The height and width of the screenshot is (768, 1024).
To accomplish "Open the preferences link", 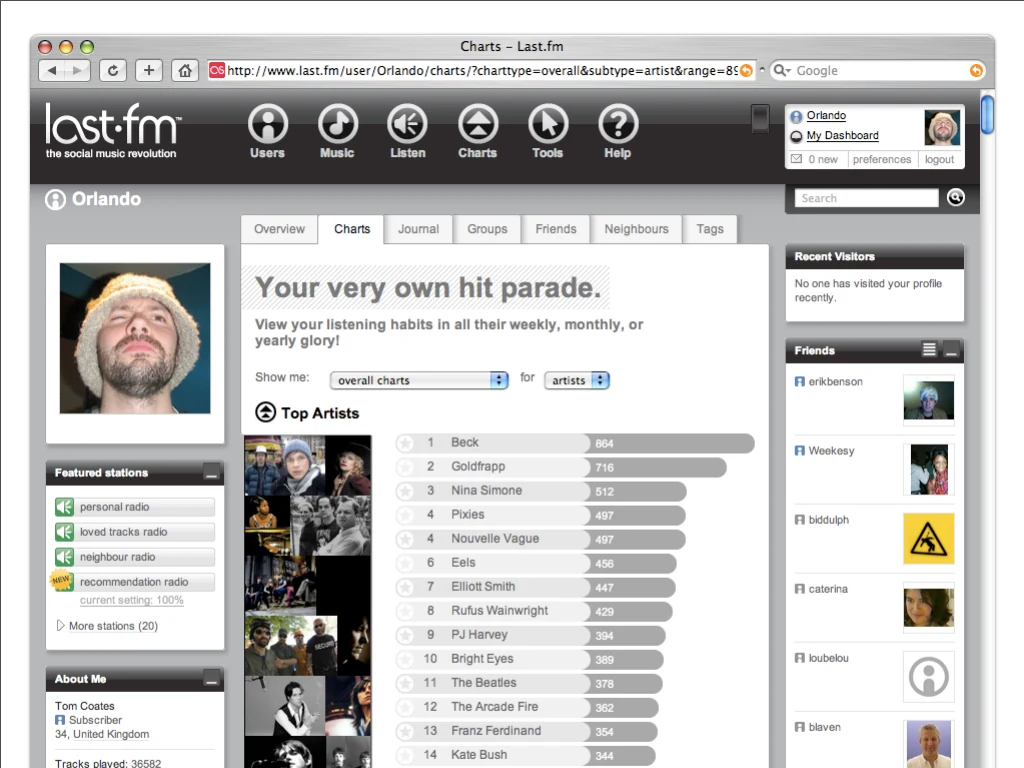I will tap(882, 159).
